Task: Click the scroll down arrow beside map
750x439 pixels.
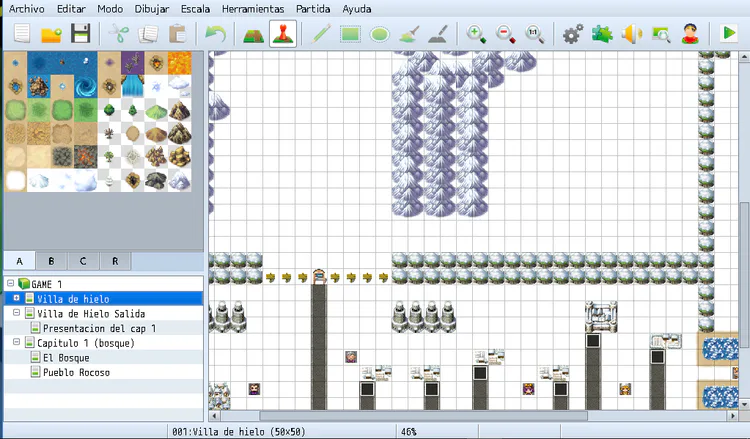Action: (x=744, y=404)
